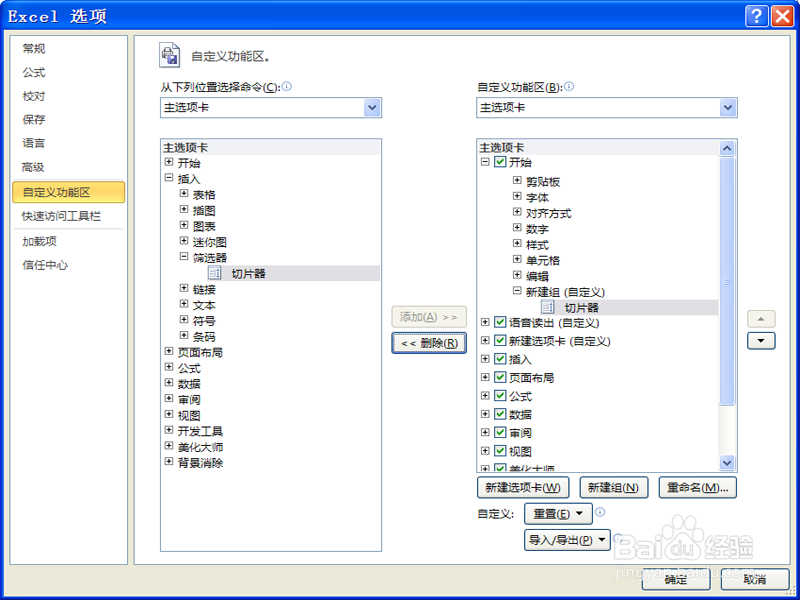The width and height of the screenshot is (800, 600).
Task: Open the 快速访问工具栏 category
Action: [61, 216]
